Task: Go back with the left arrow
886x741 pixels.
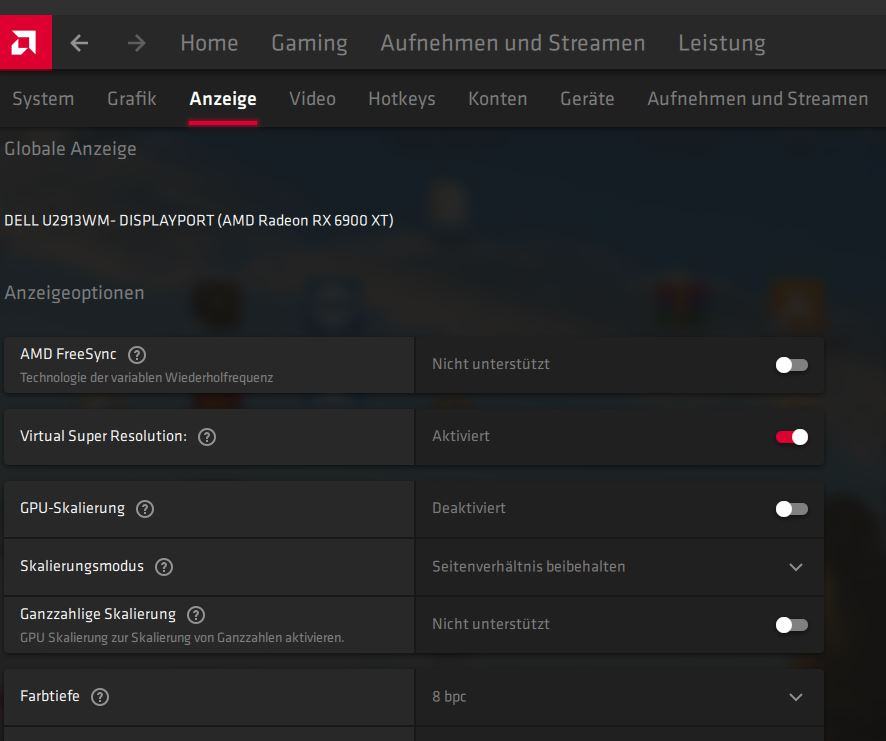Action: (x=79, y=43)
